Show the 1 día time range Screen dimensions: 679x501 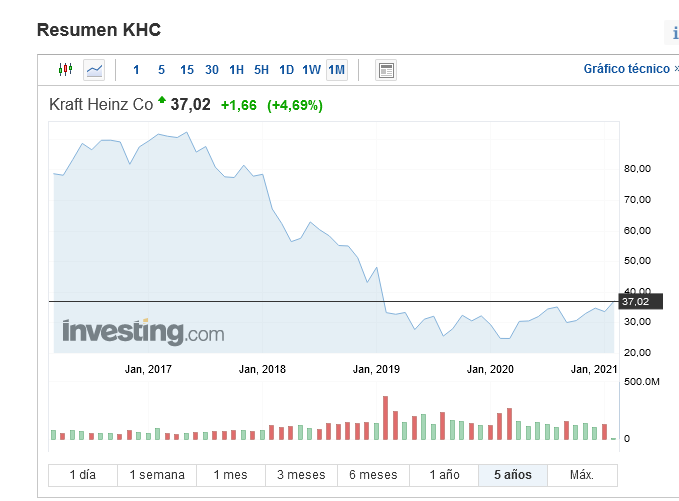pyautogui.click(x=83, y=475)
